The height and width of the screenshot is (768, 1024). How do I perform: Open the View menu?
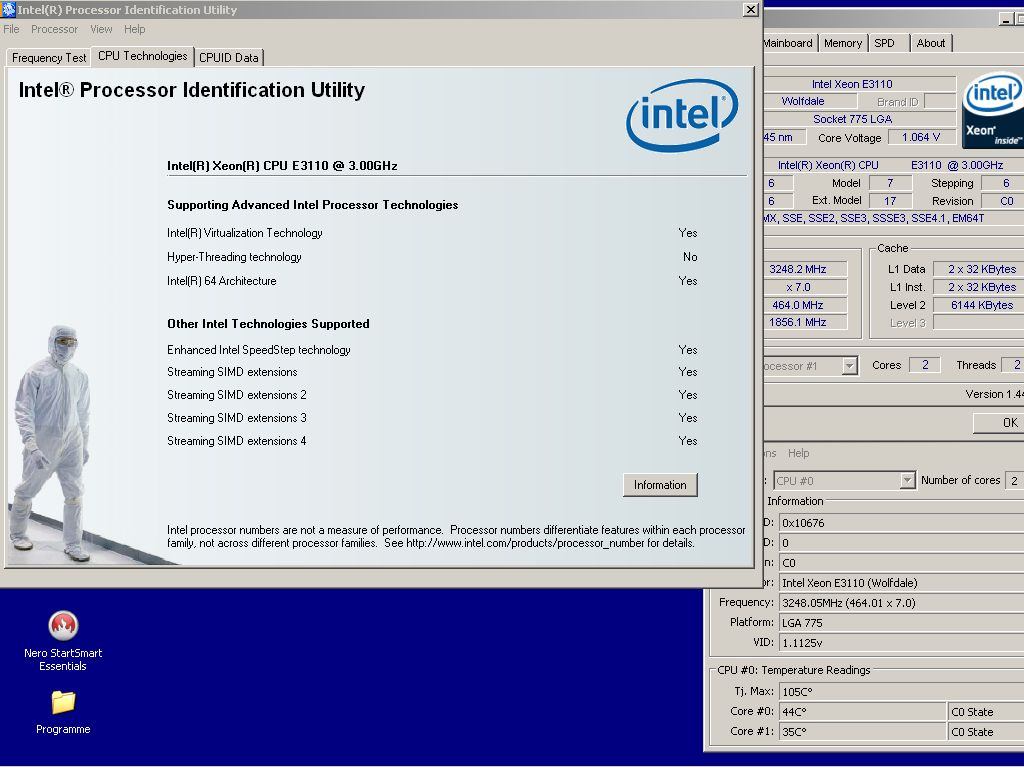point(101,29)
